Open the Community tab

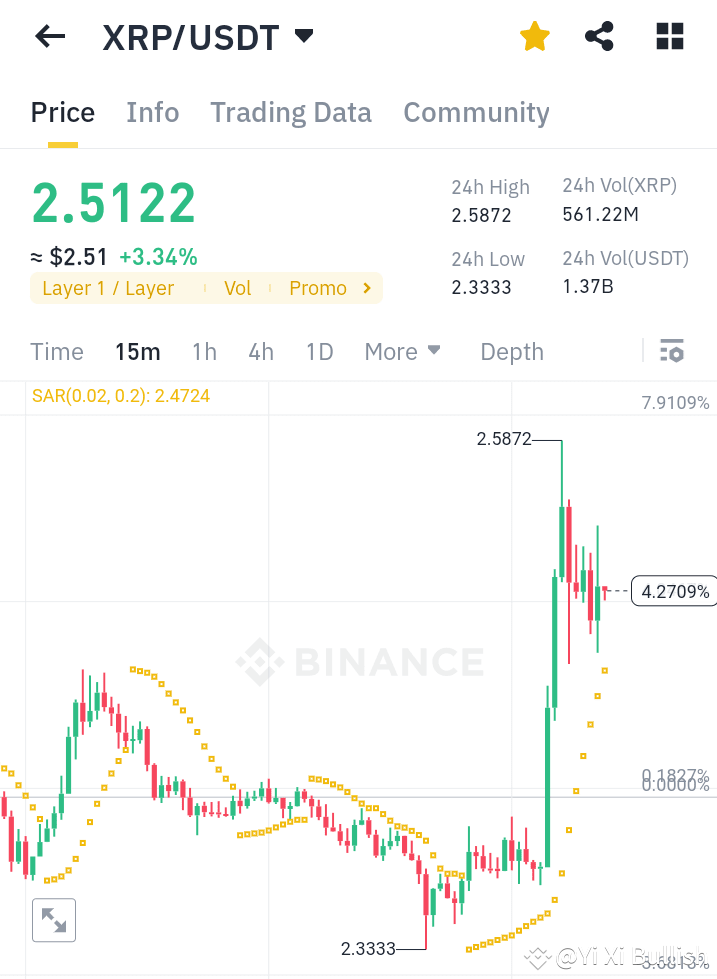tap(476, 112)
